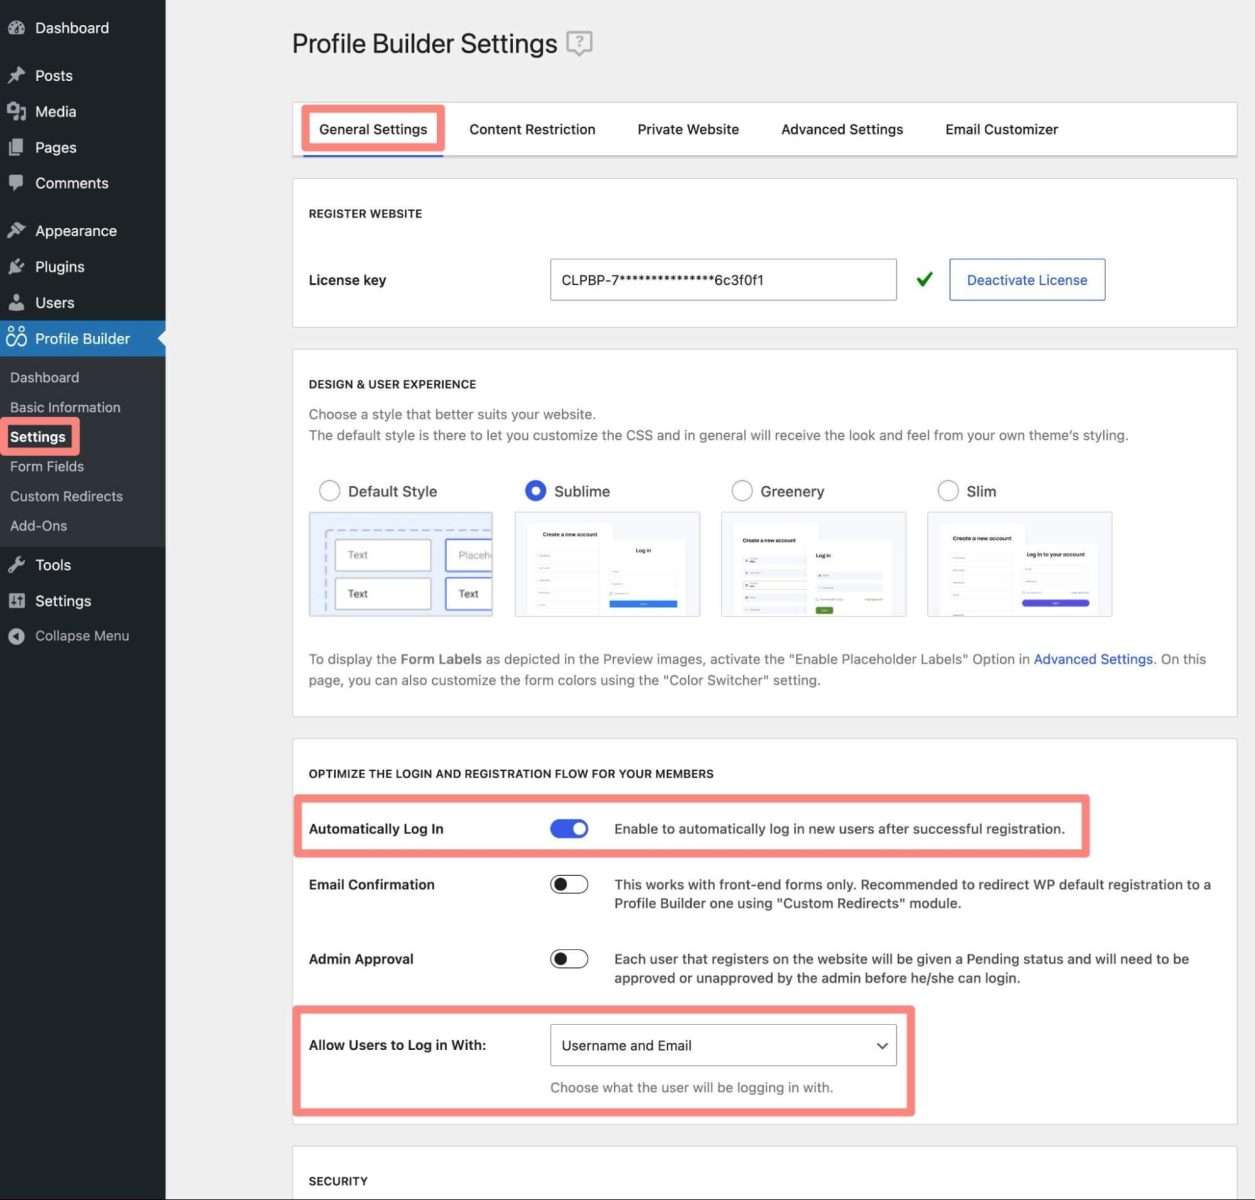Click the License key input field
This screenshot has height=1200, width=1255.
(723, 280)
